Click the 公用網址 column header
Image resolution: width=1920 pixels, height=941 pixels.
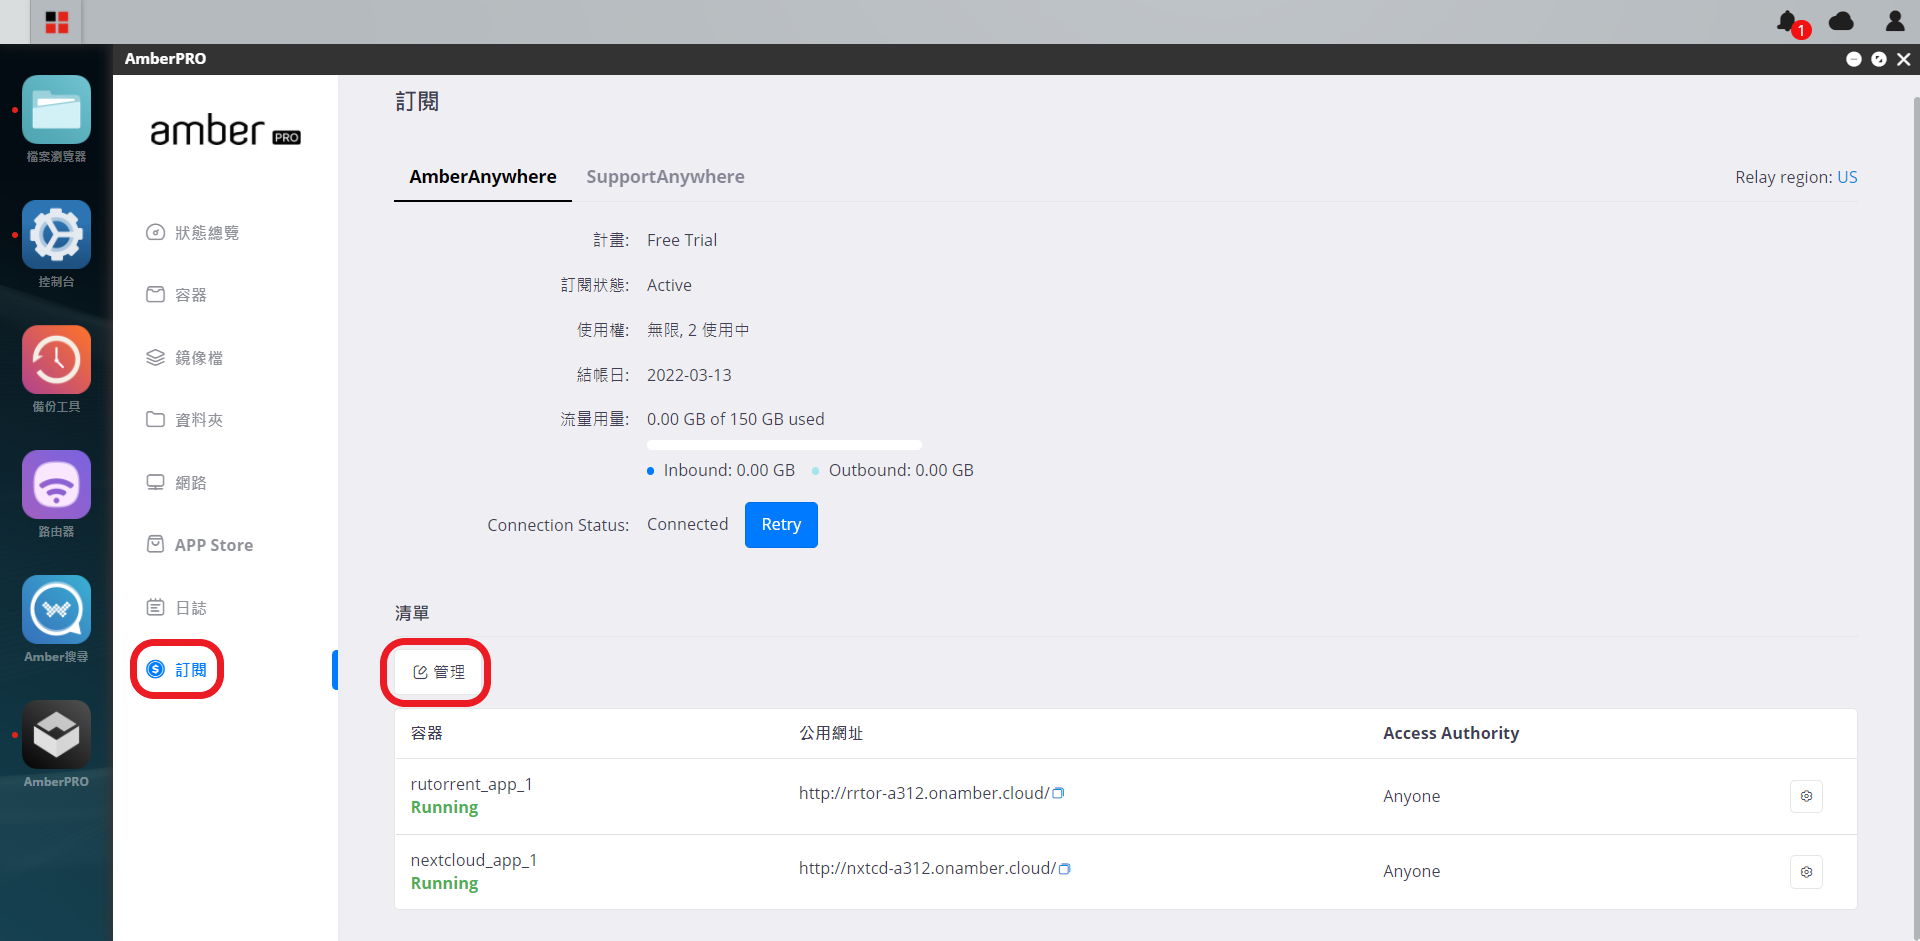click(x=831, y=733)
